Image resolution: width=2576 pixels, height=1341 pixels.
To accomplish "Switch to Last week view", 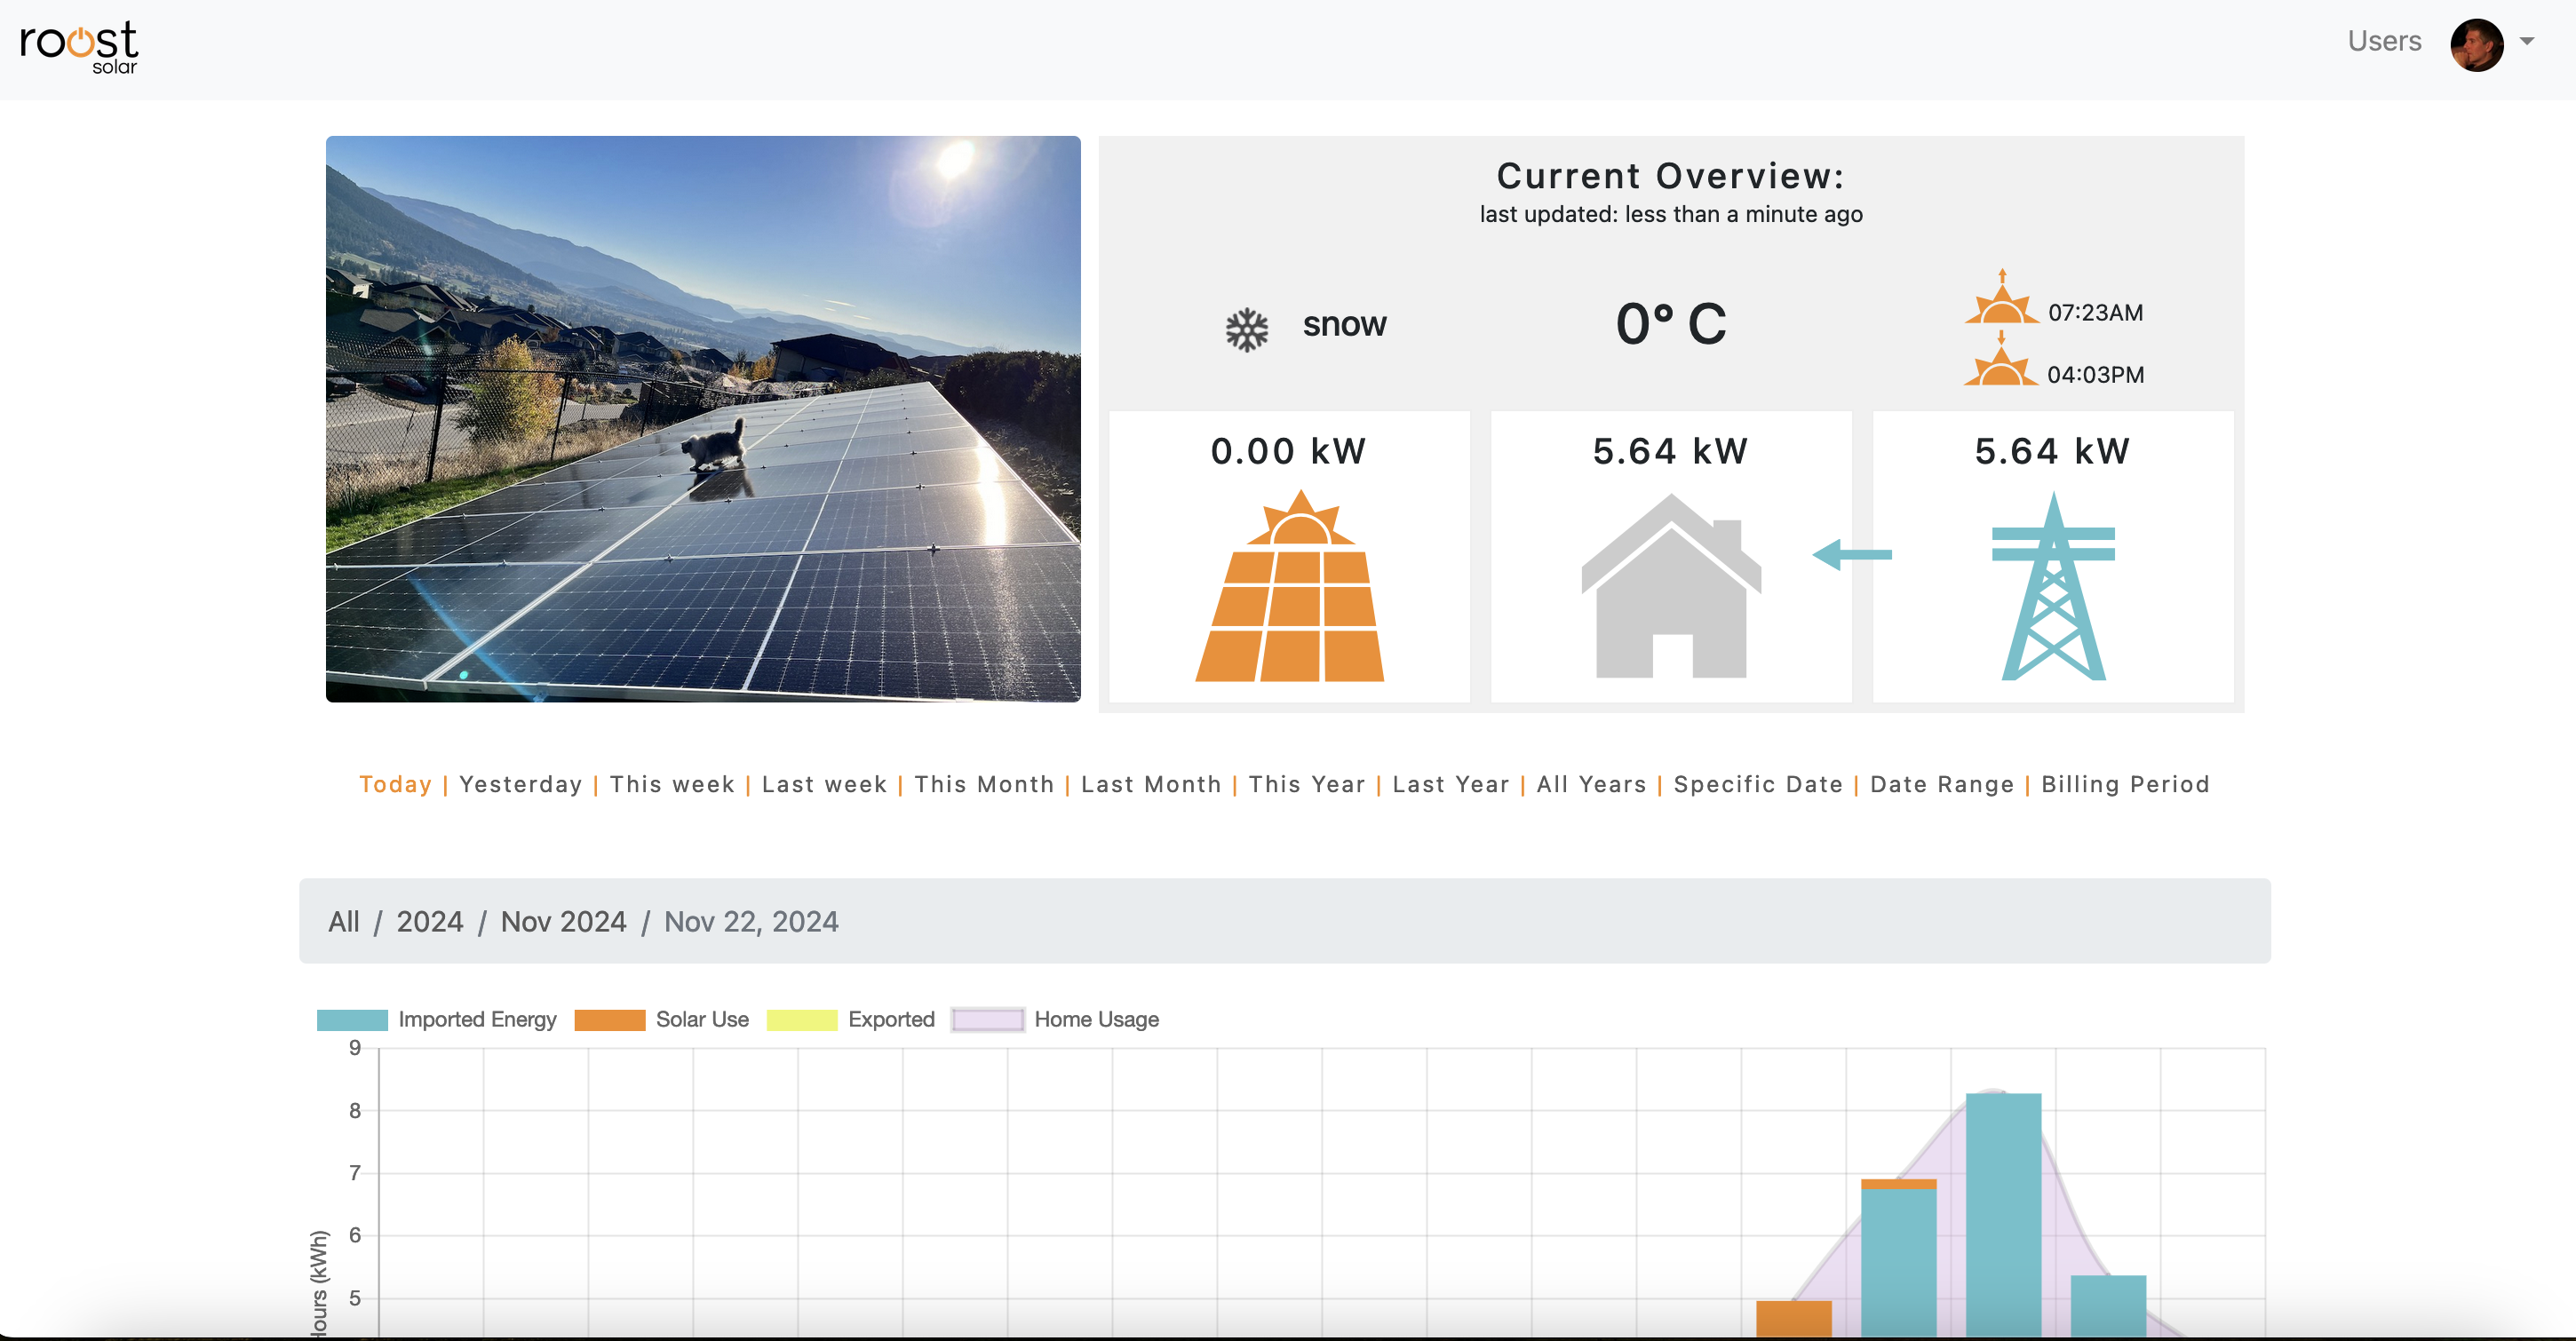I will point(825,784).
